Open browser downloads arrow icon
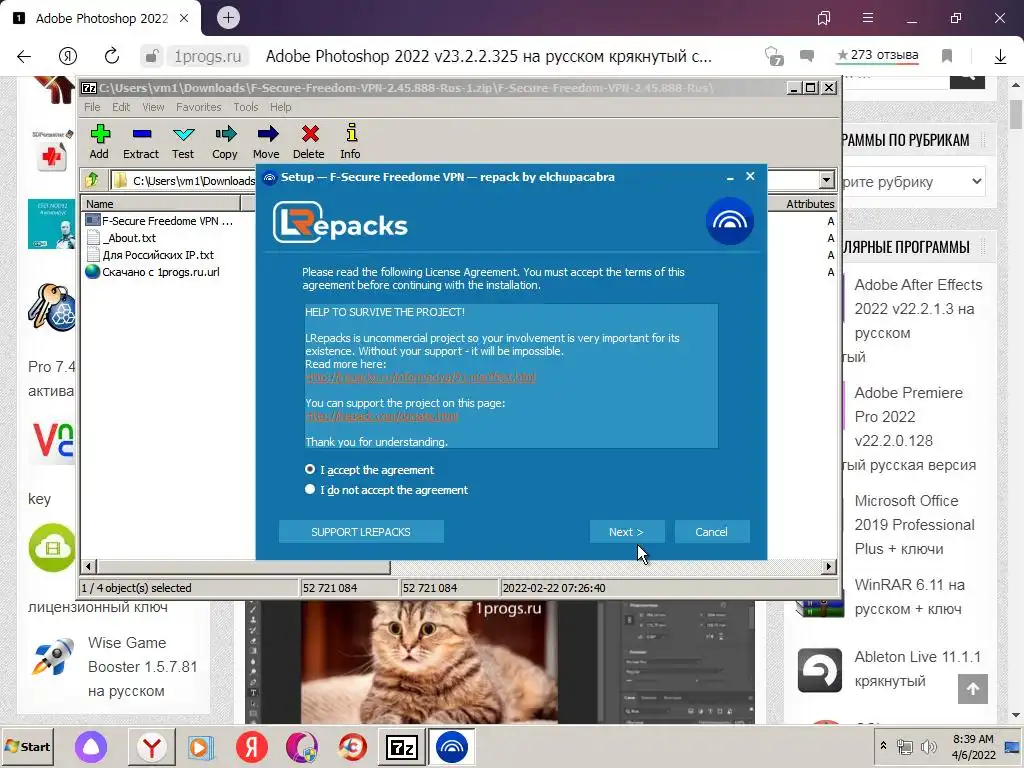 [x=1000, y=57]
